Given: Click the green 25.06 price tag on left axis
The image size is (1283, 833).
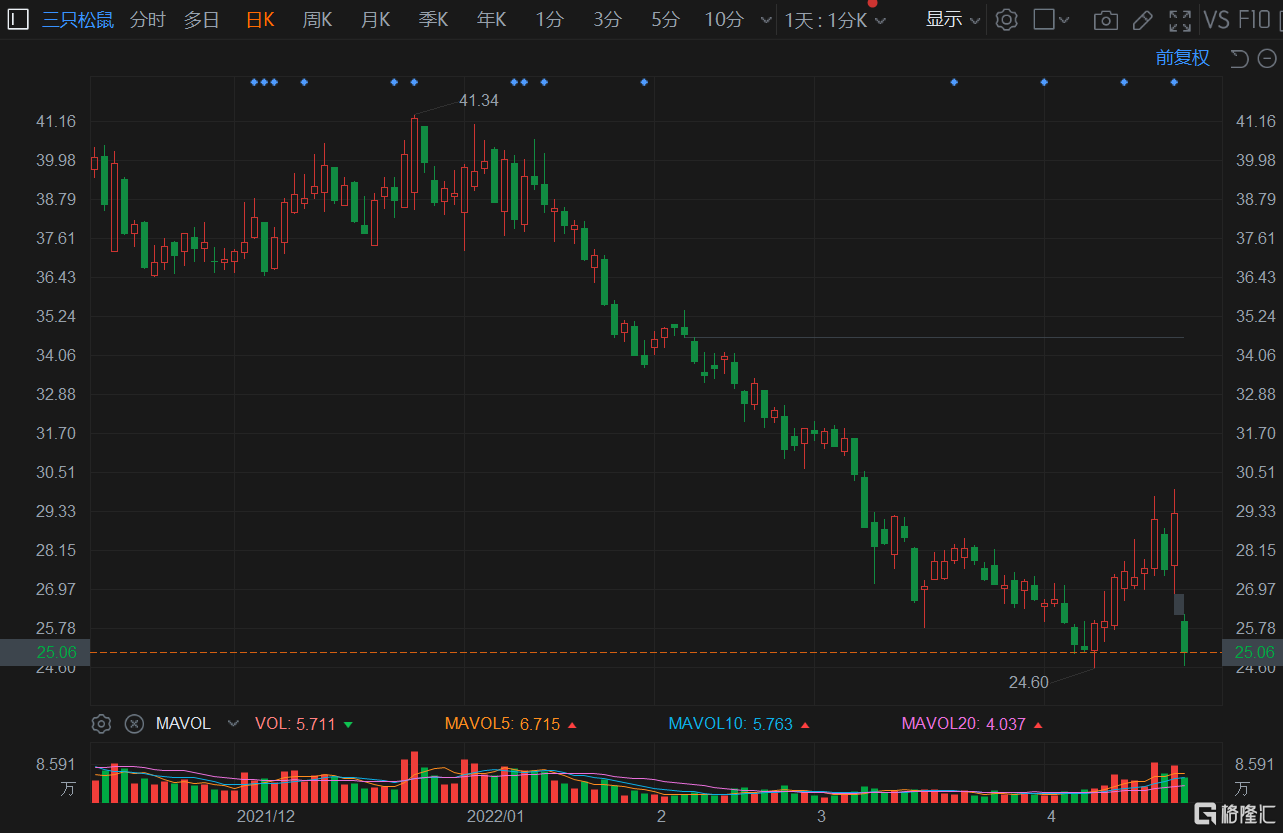Looking at the screenshot, I should click(45, 652).
